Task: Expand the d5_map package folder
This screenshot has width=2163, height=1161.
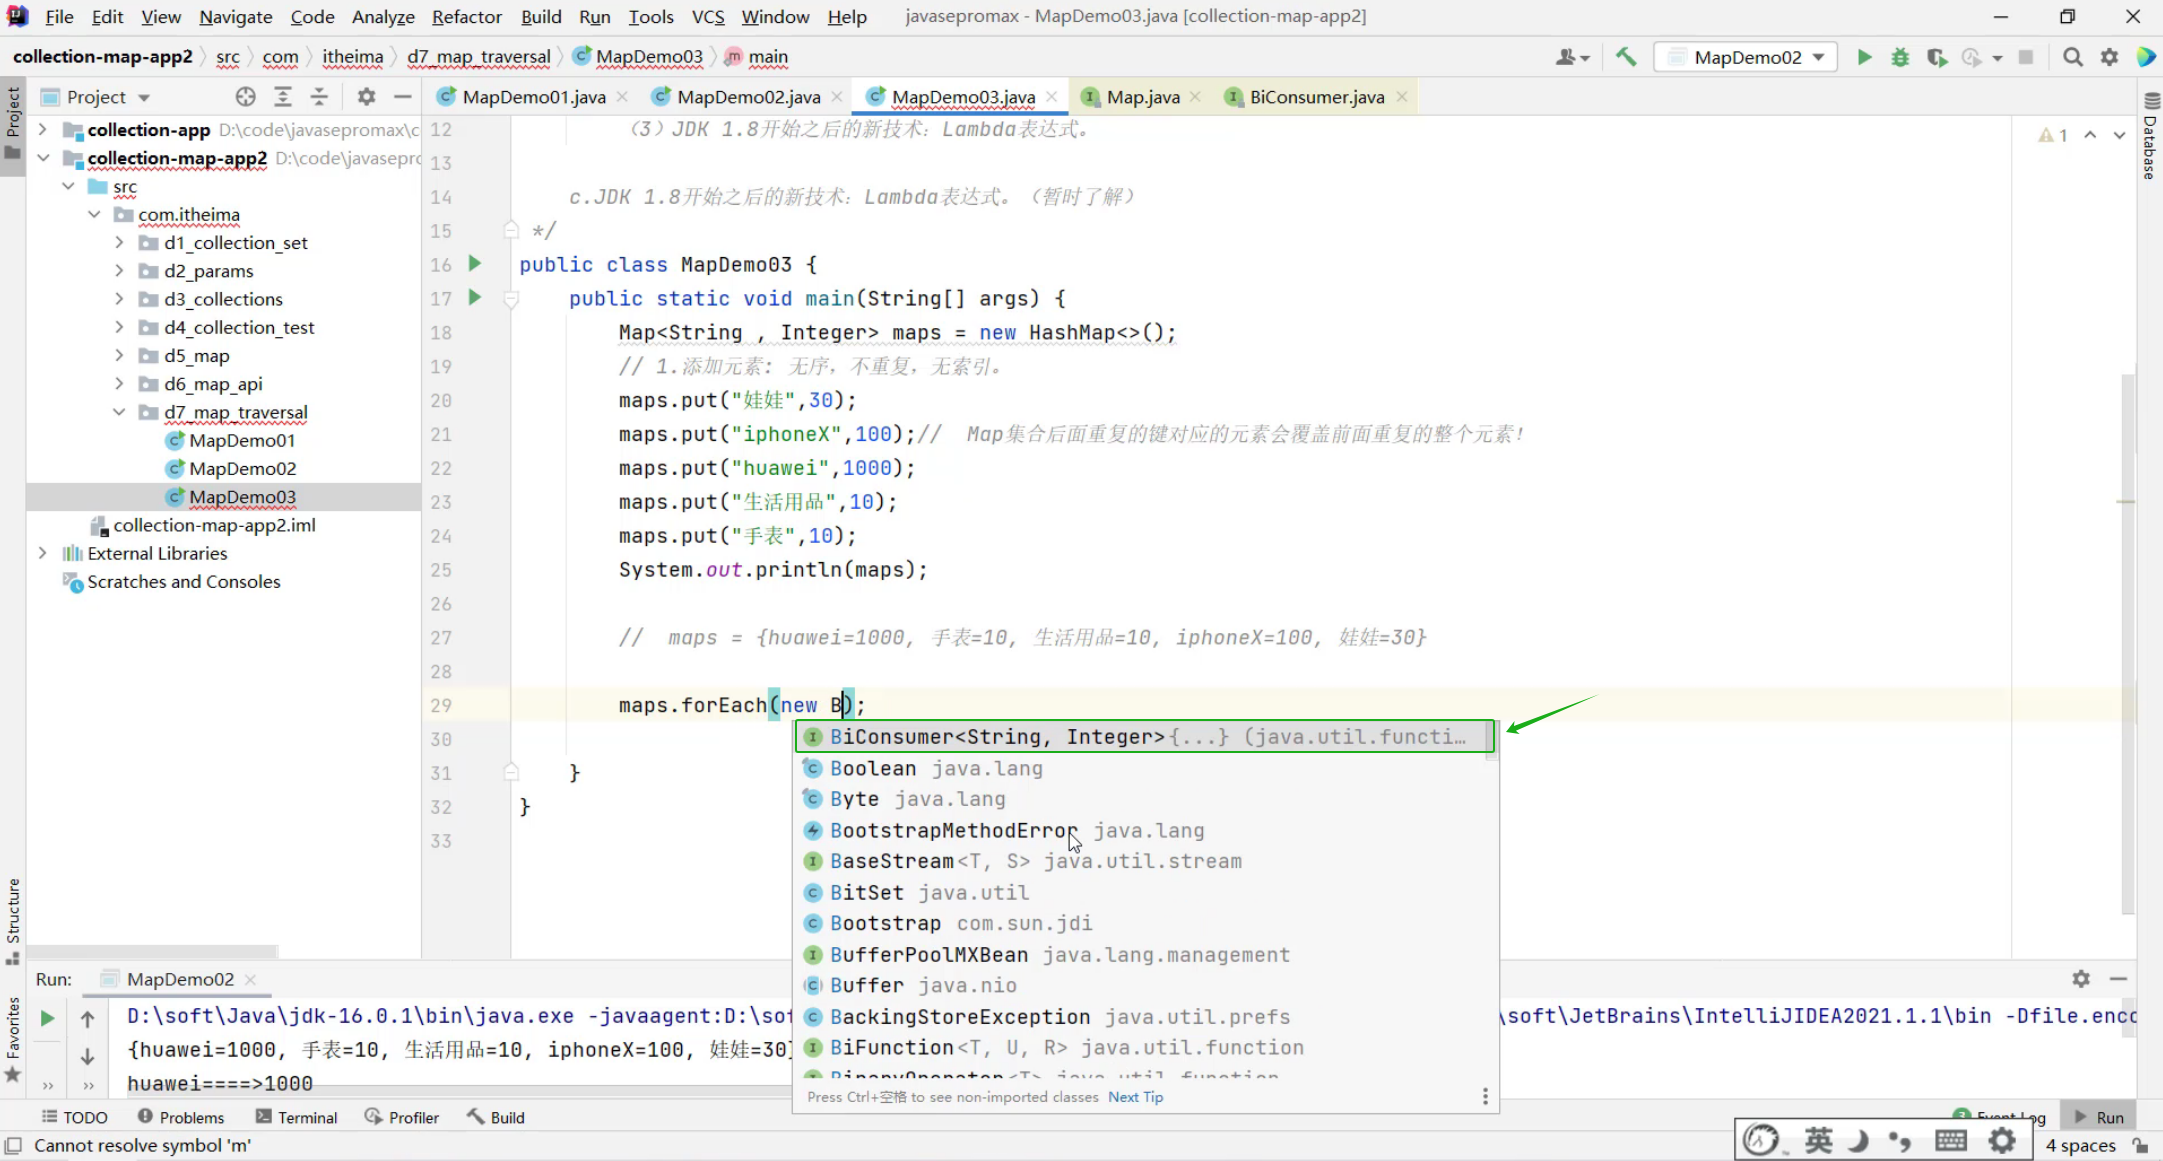Action: pyautogui.click(x=119, y=355)
